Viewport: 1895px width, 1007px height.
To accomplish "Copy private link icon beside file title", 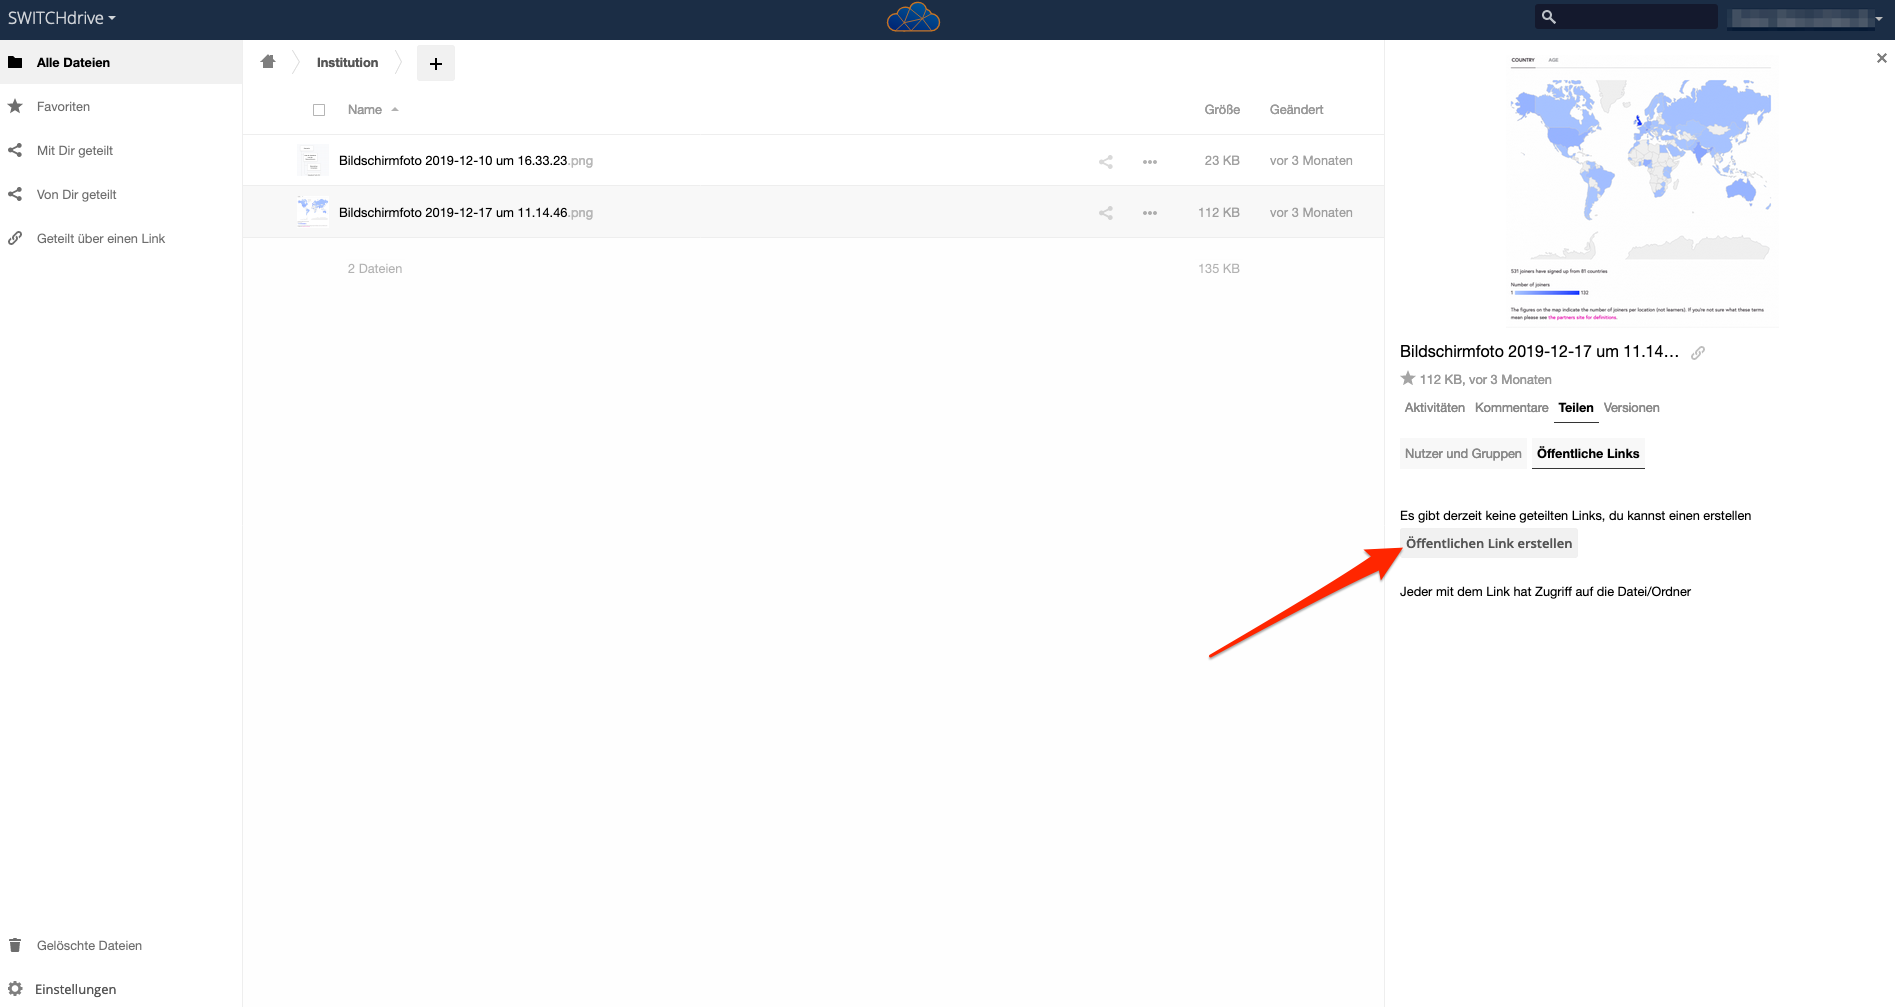I will [x=1698, y=353].
